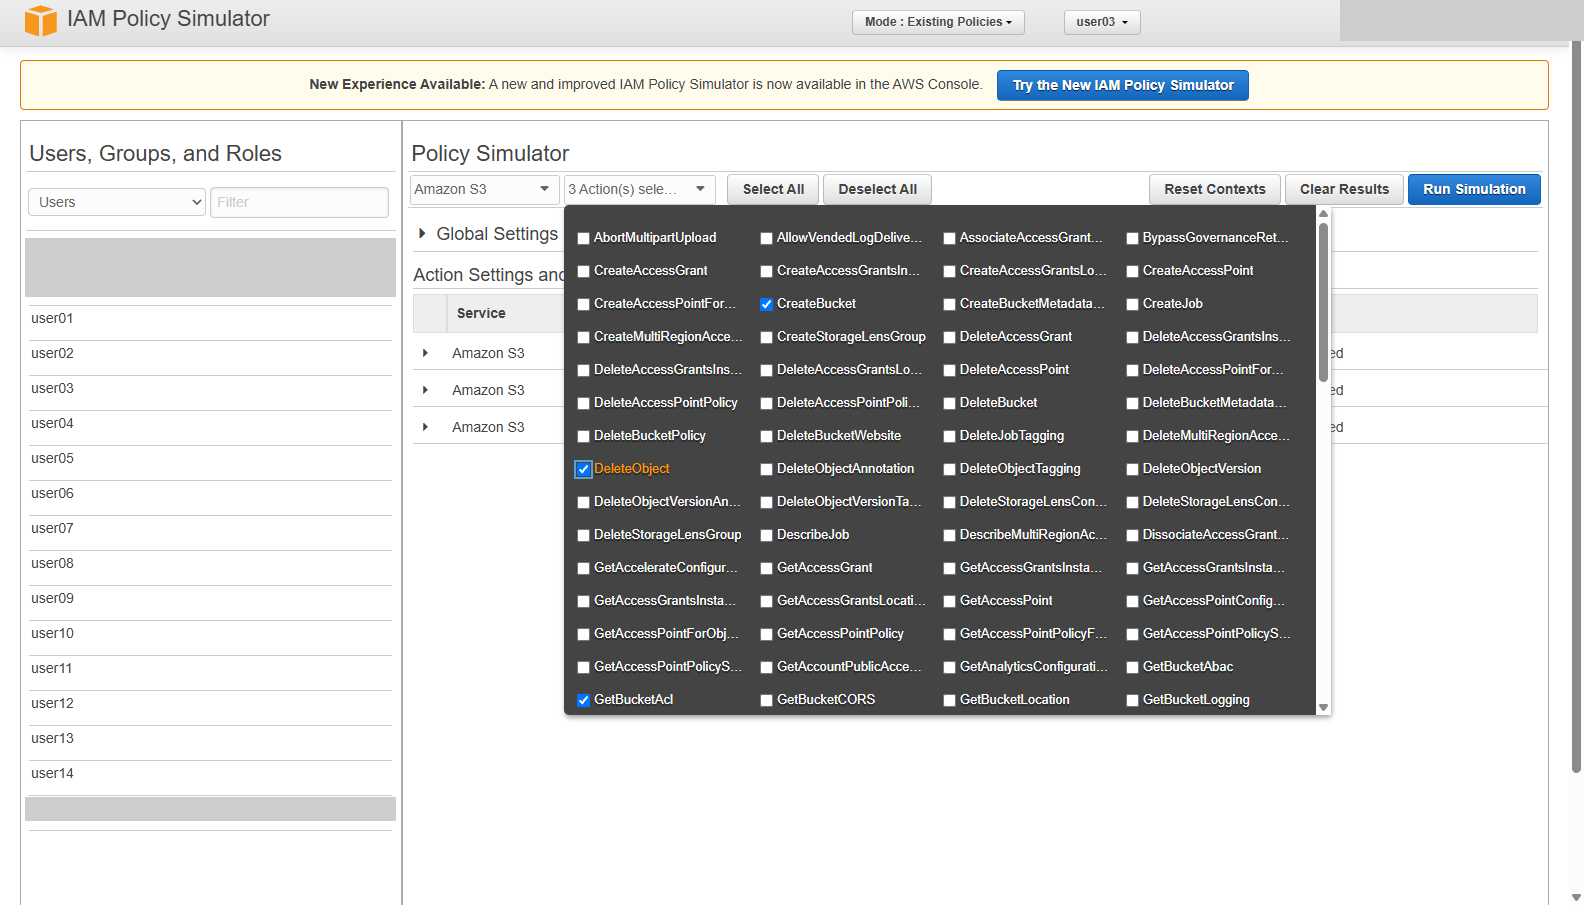1584x905 pixels.
Task: Check the DeleteBucketPolicy action
Action: point(584,437)
